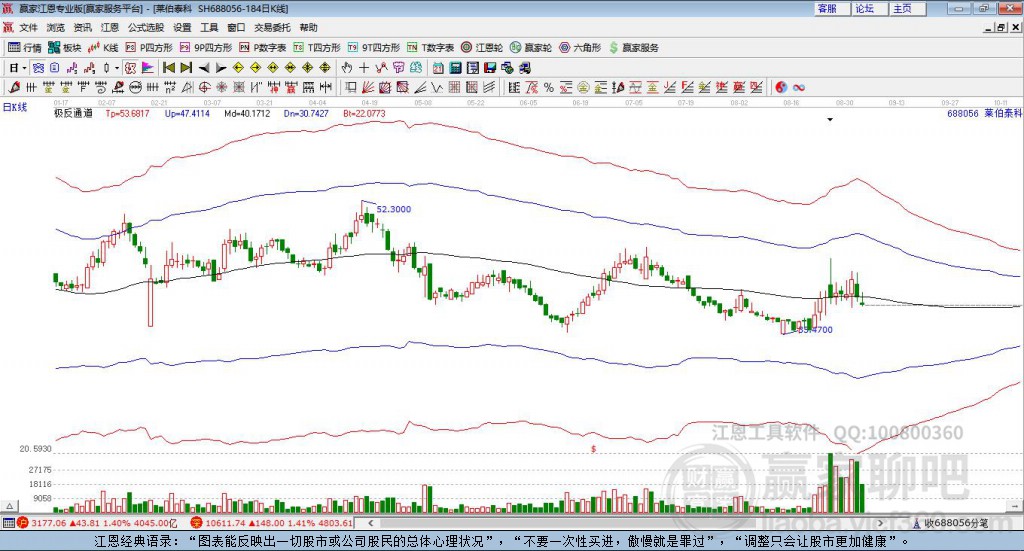Select the red pen drawing tool
The width and height of the screenshot is (1024, 551).
14,87
